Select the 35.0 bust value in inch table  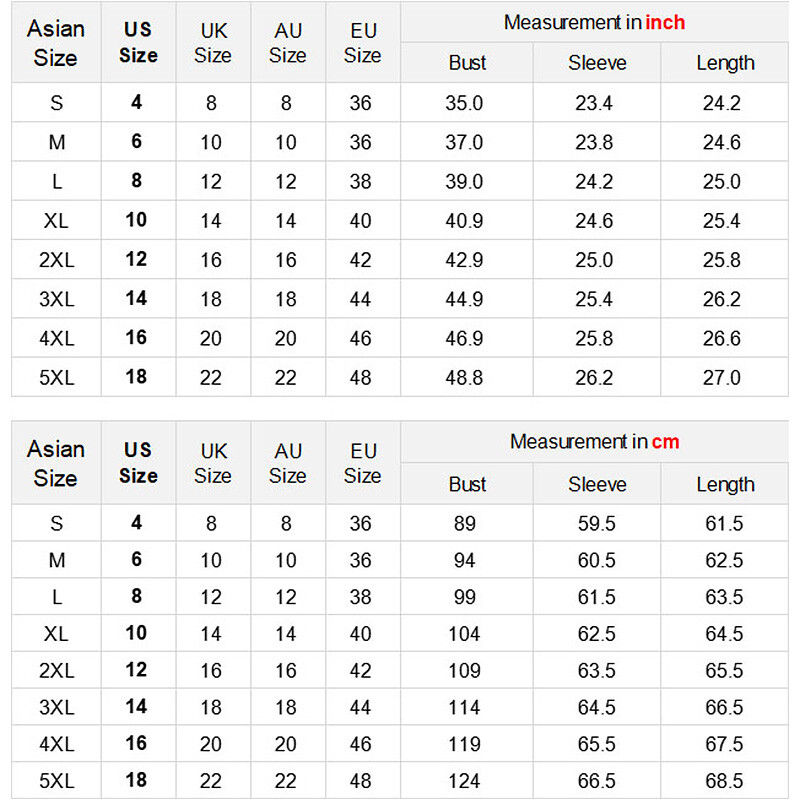464,103
